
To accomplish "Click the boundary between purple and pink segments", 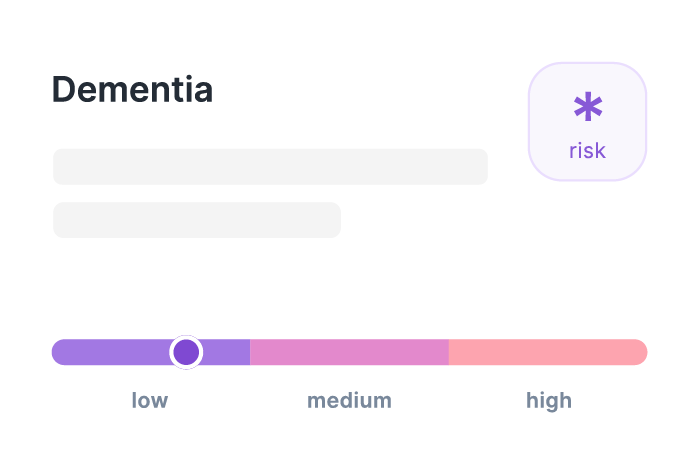I will 250,352.
